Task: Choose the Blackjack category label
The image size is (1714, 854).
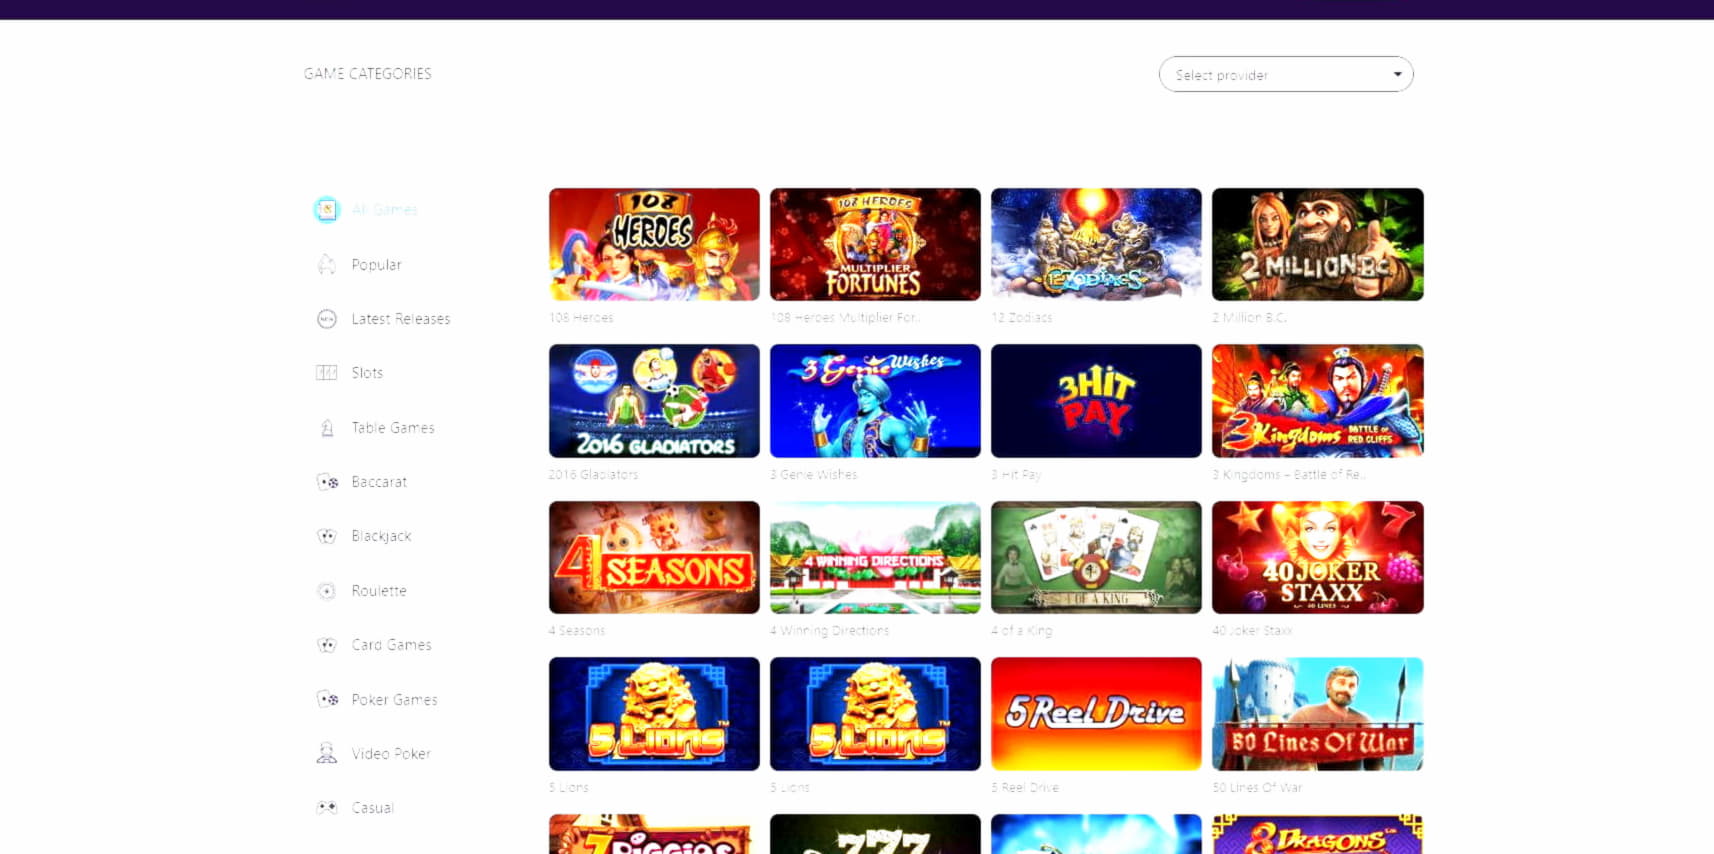Action: tap(381, 536)
